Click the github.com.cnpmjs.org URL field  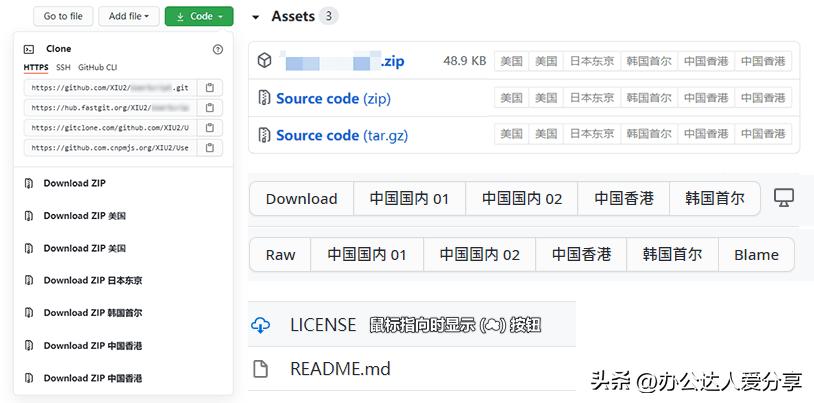[111, 147]
